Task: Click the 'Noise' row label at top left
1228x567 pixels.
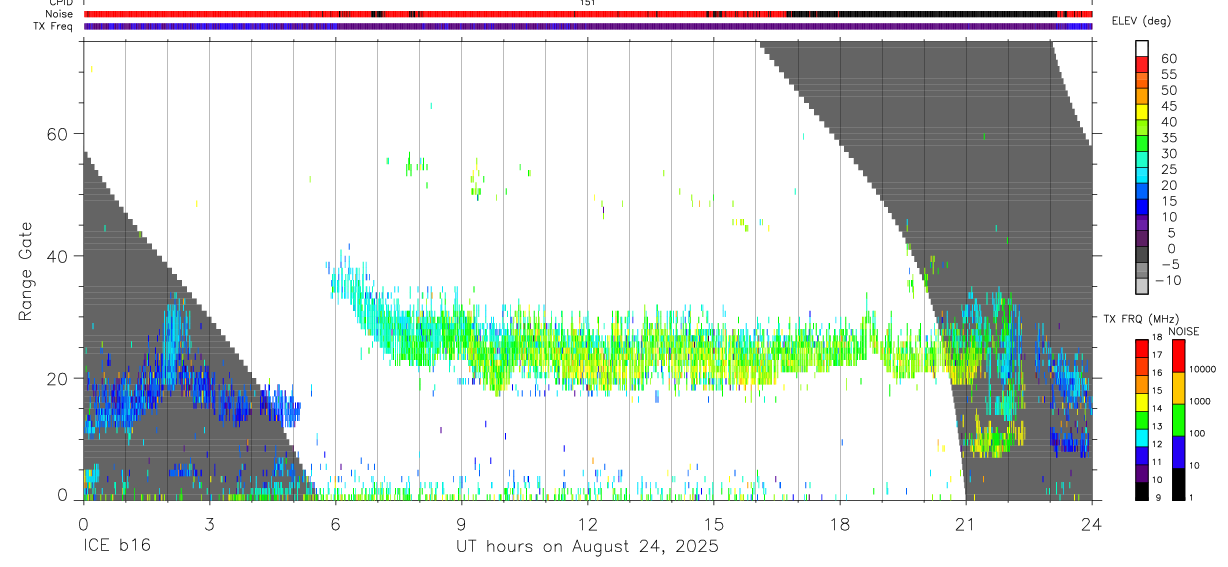Action: point(60,14)
